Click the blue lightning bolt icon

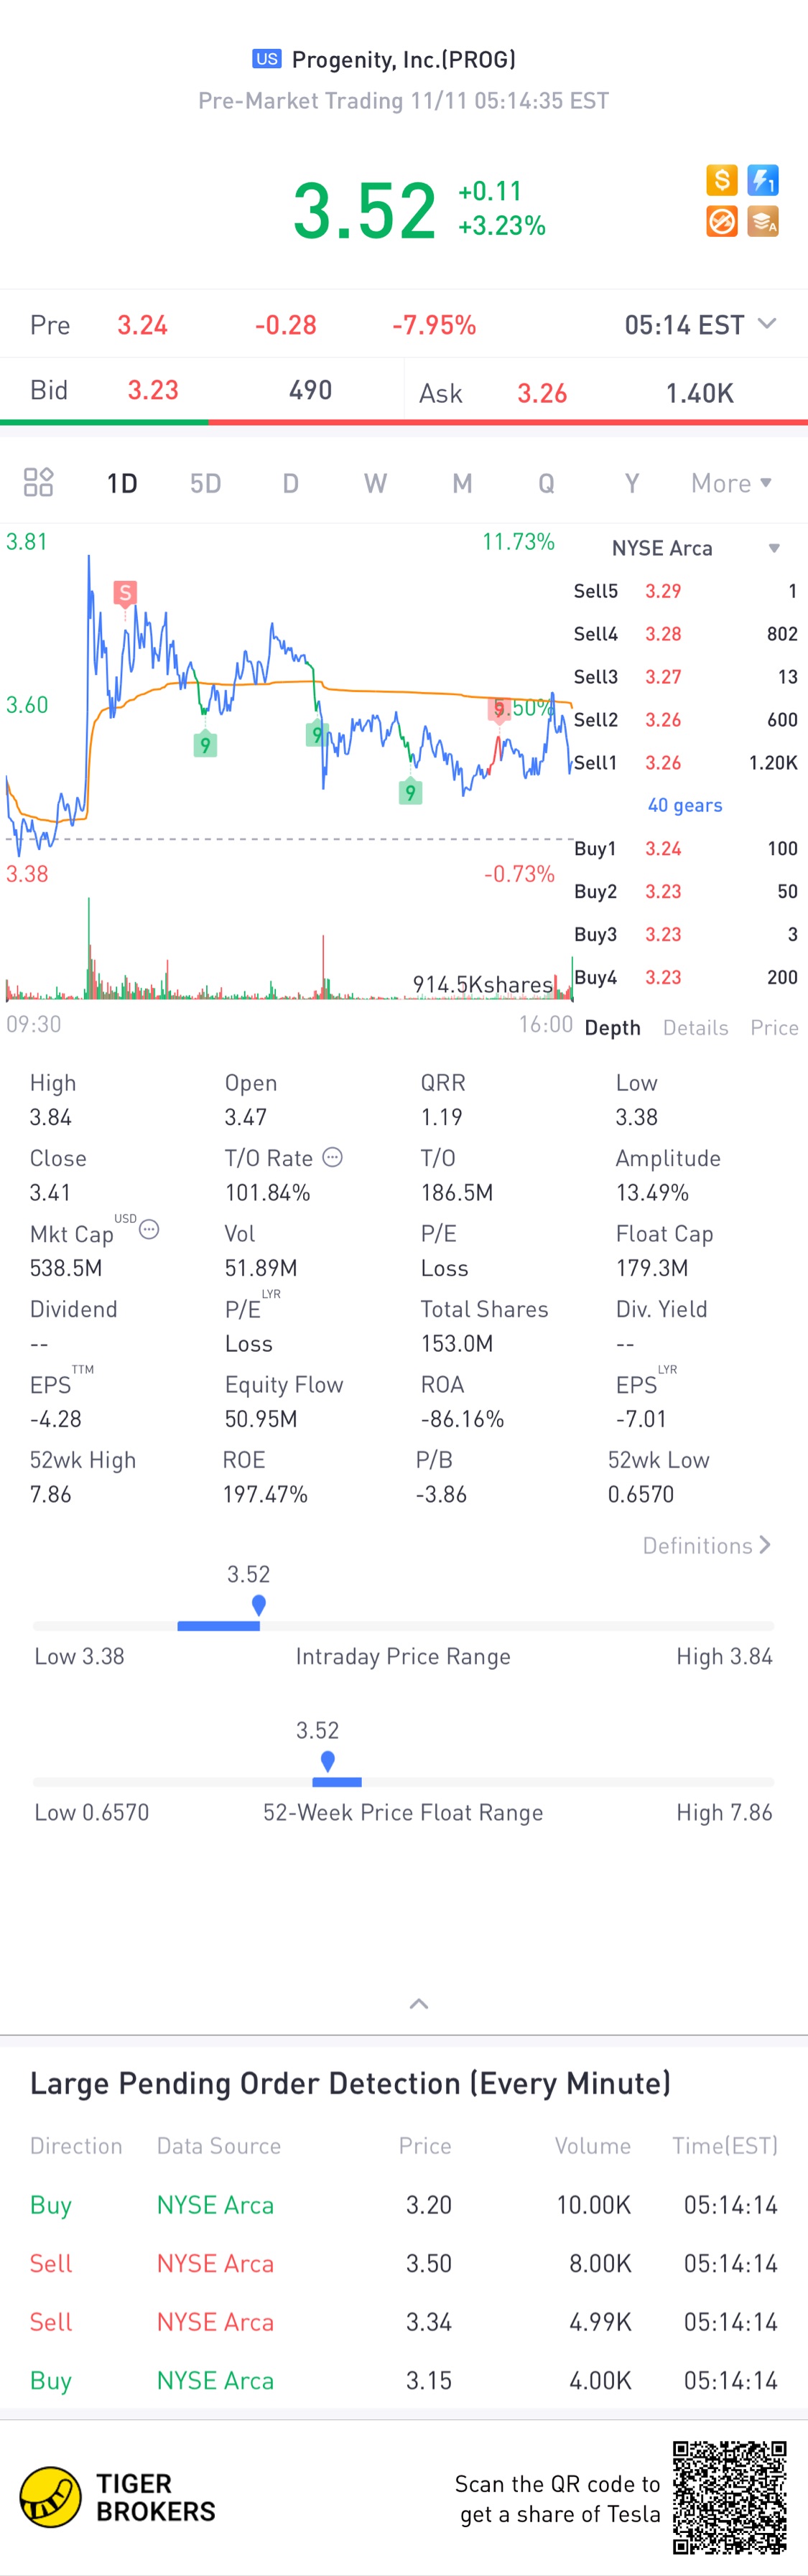(763, 180)
